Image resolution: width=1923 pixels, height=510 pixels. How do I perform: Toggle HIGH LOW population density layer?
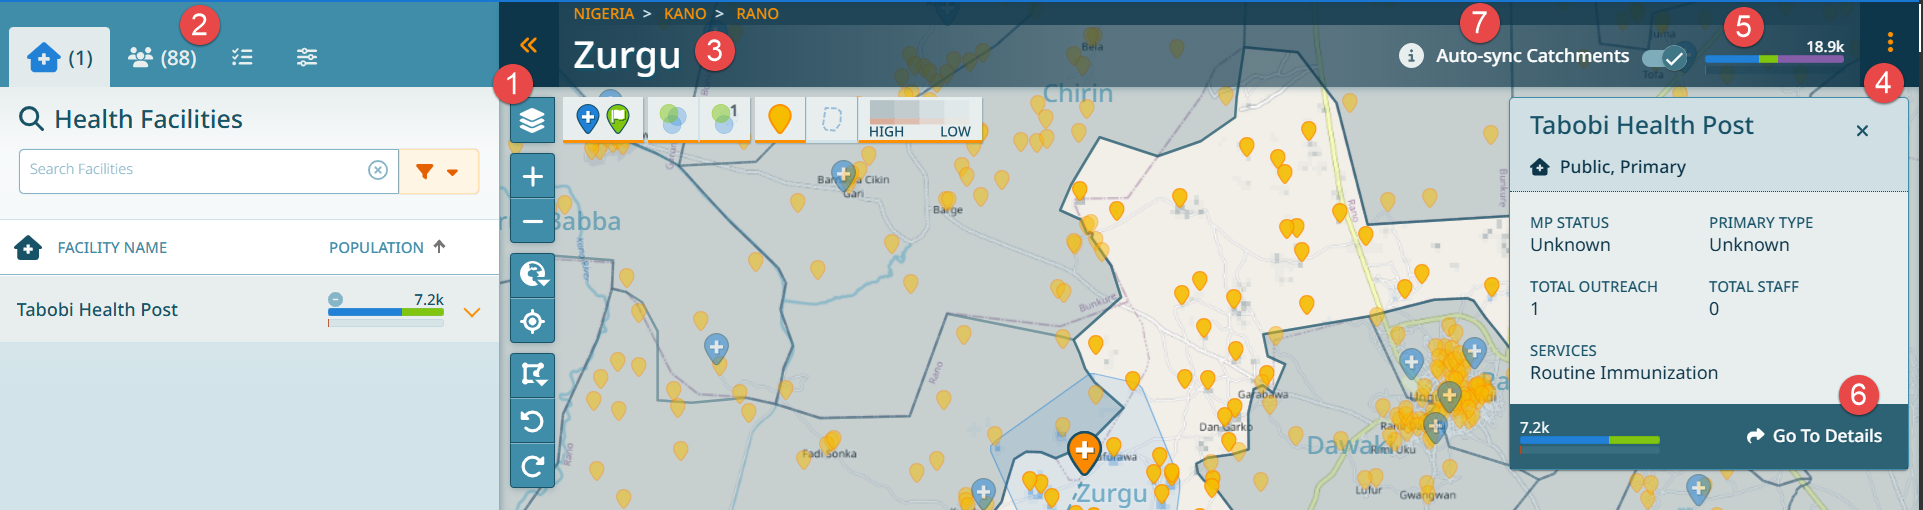pos(920,120)
